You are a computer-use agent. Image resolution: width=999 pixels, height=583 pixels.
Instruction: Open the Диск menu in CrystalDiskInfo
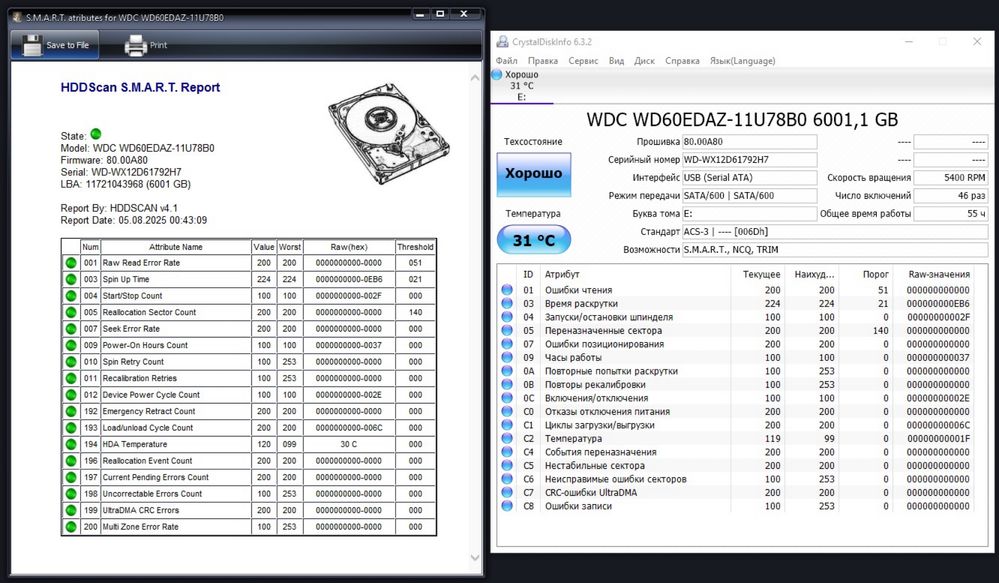[644, 61]
